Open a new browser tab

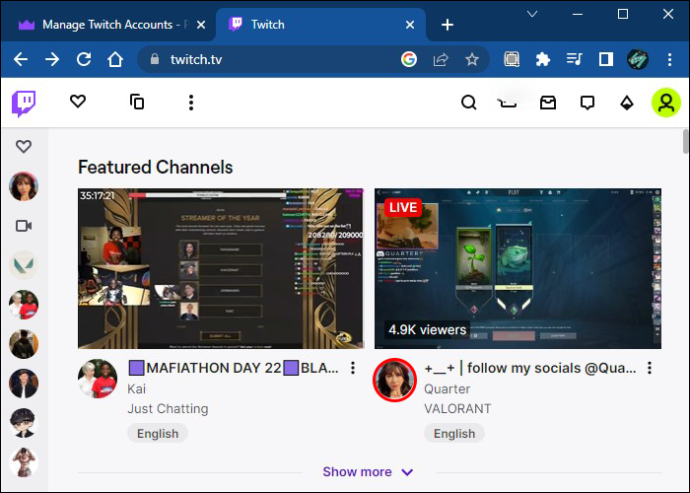pyautogui.click(x=447, y=25)
